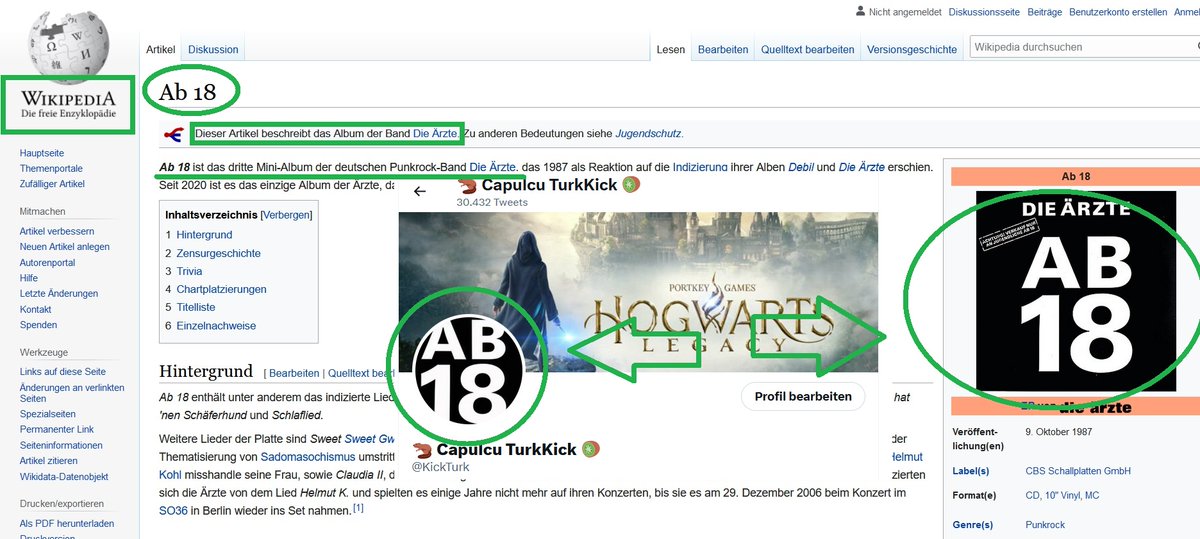
Task: Open Spenden in the sidebar
Action: pyautogui.click(x=38, y=326)
